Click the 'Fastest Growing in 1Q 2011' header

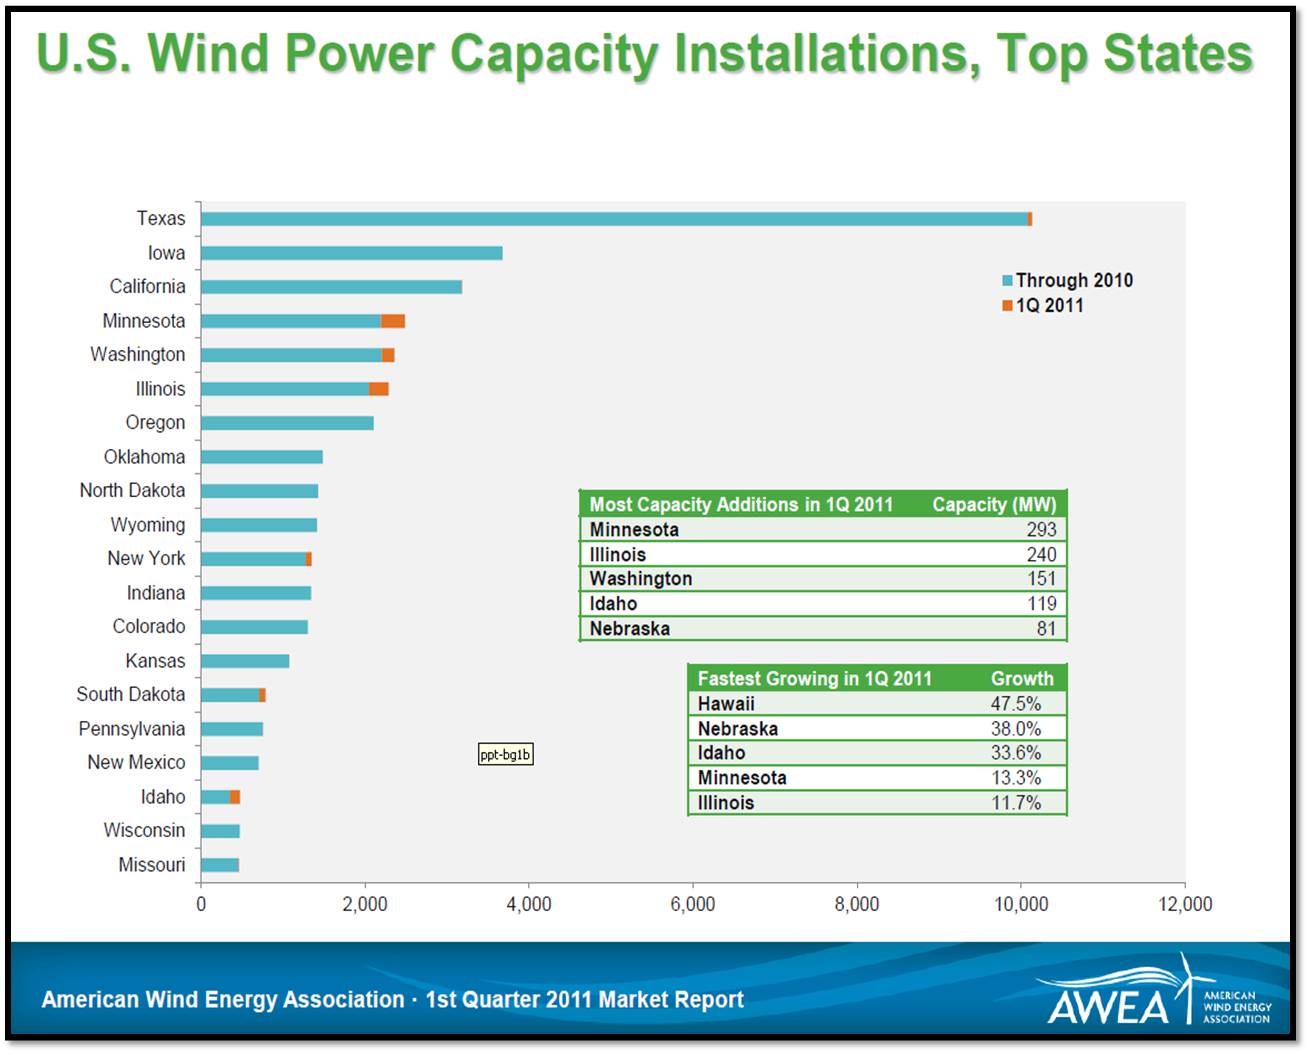[814, 679]
